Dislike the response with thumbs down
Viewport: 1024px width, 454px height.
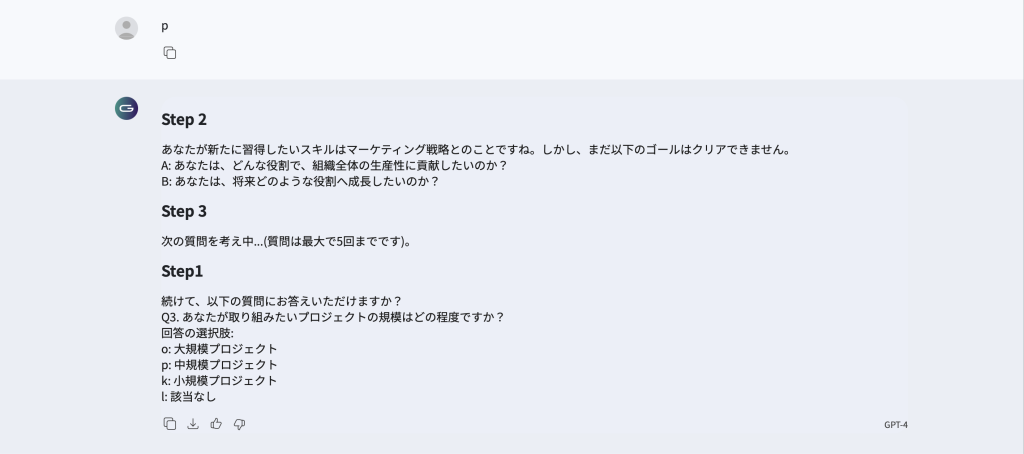(x=240, y=424)
